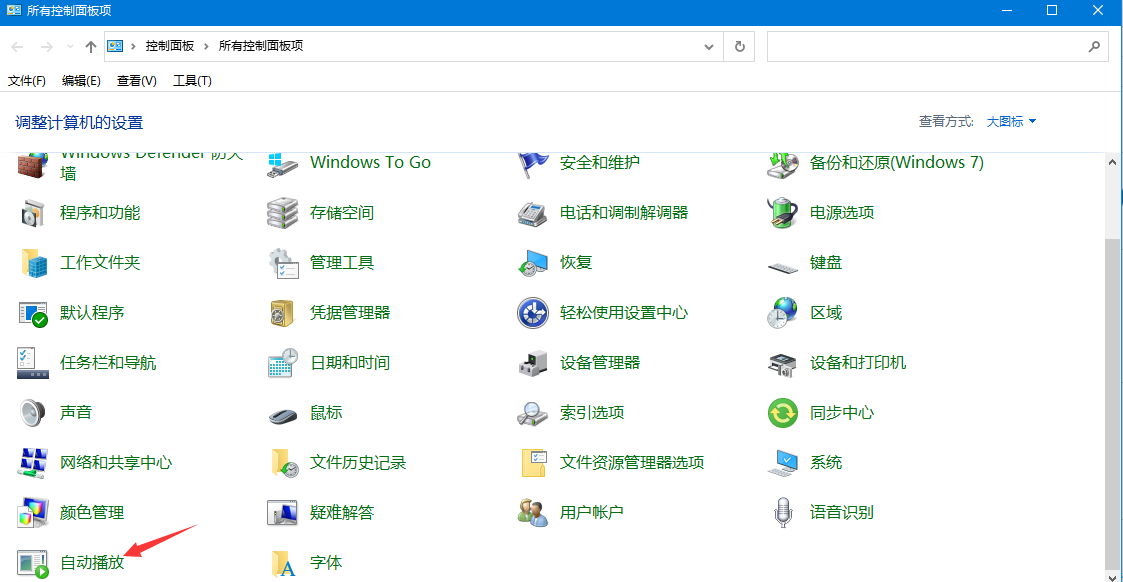Open 网络和共享中心 icon
The height and width of the screenshot is (582, 1123).
coord(33,463)
